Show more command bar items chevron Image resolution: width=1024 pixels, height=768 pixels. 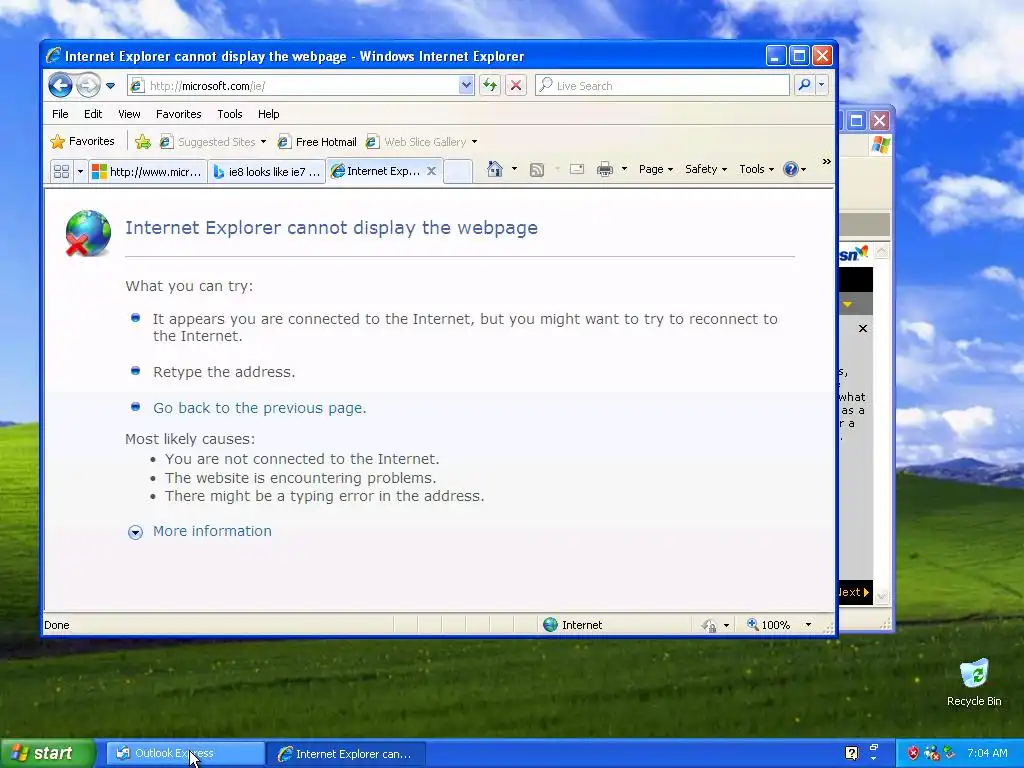pos(826,161)
